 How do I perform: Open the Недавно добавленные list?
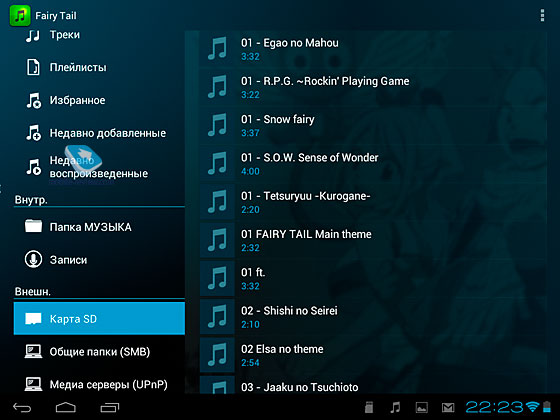coord(99,133)
